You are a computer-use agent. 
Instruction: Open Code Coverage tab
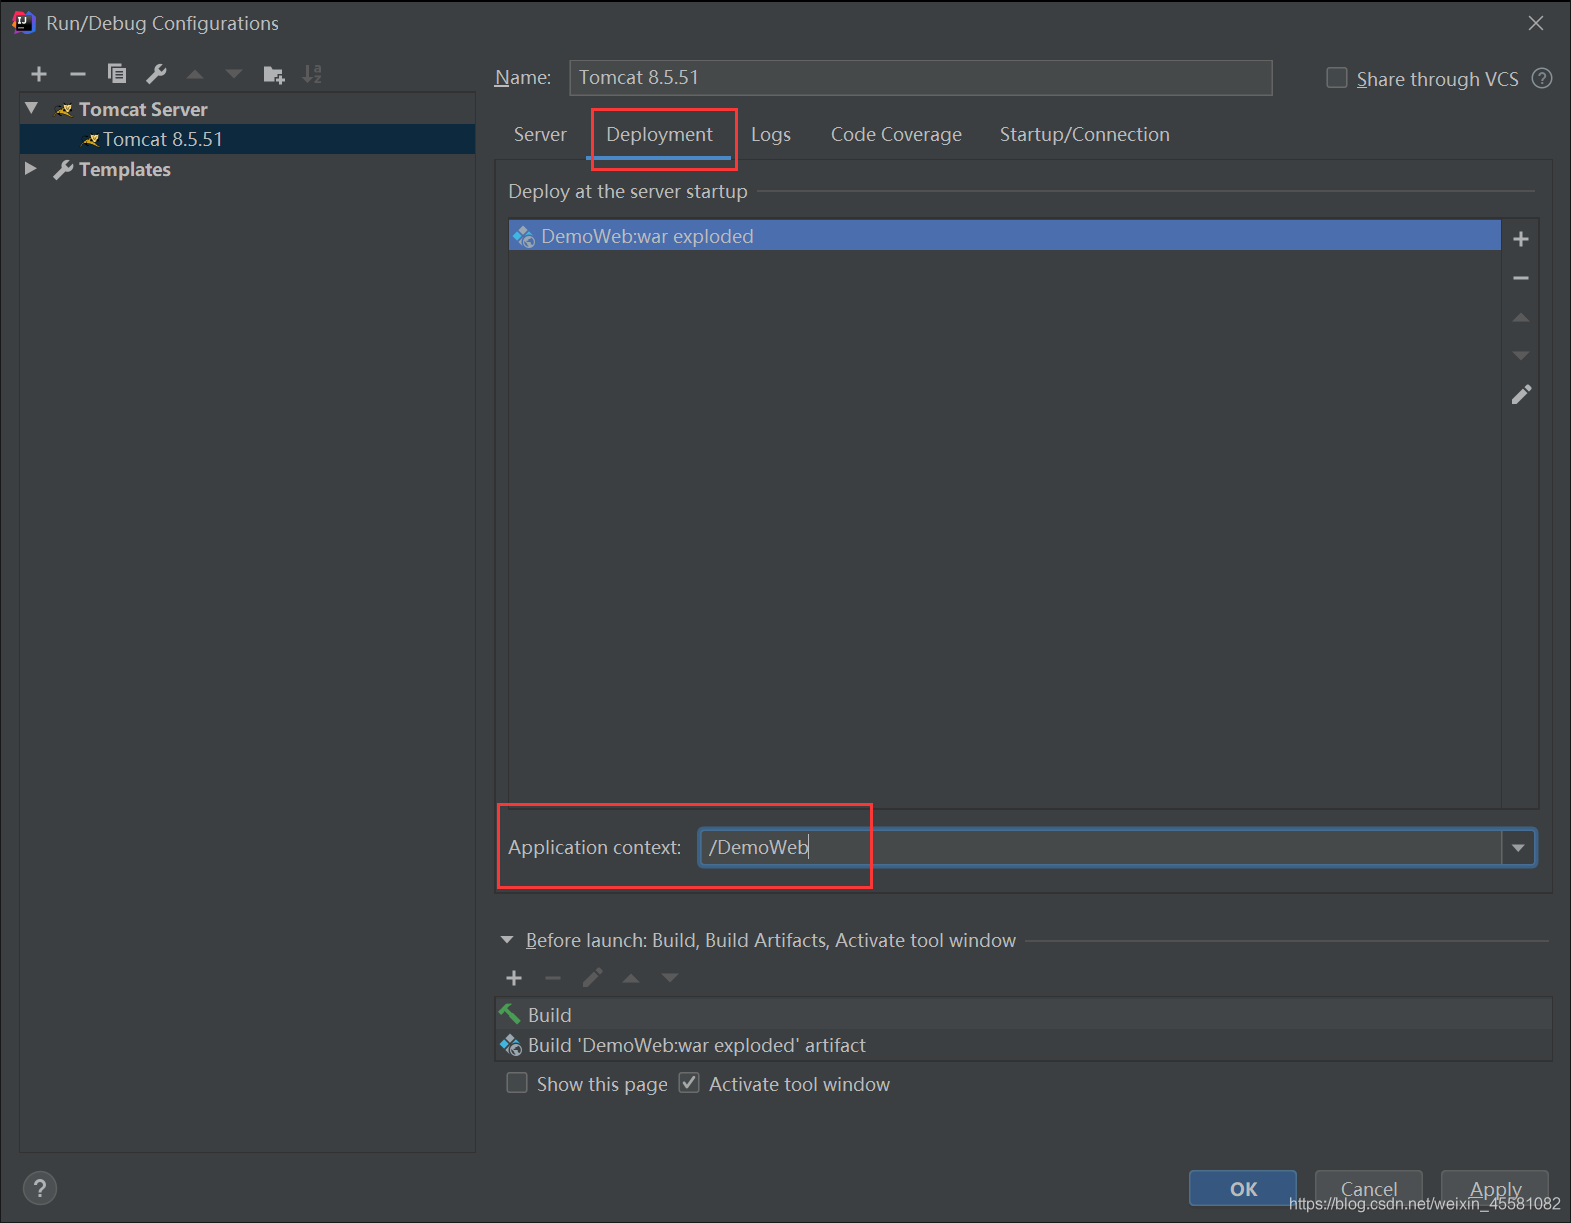(896, 134)
